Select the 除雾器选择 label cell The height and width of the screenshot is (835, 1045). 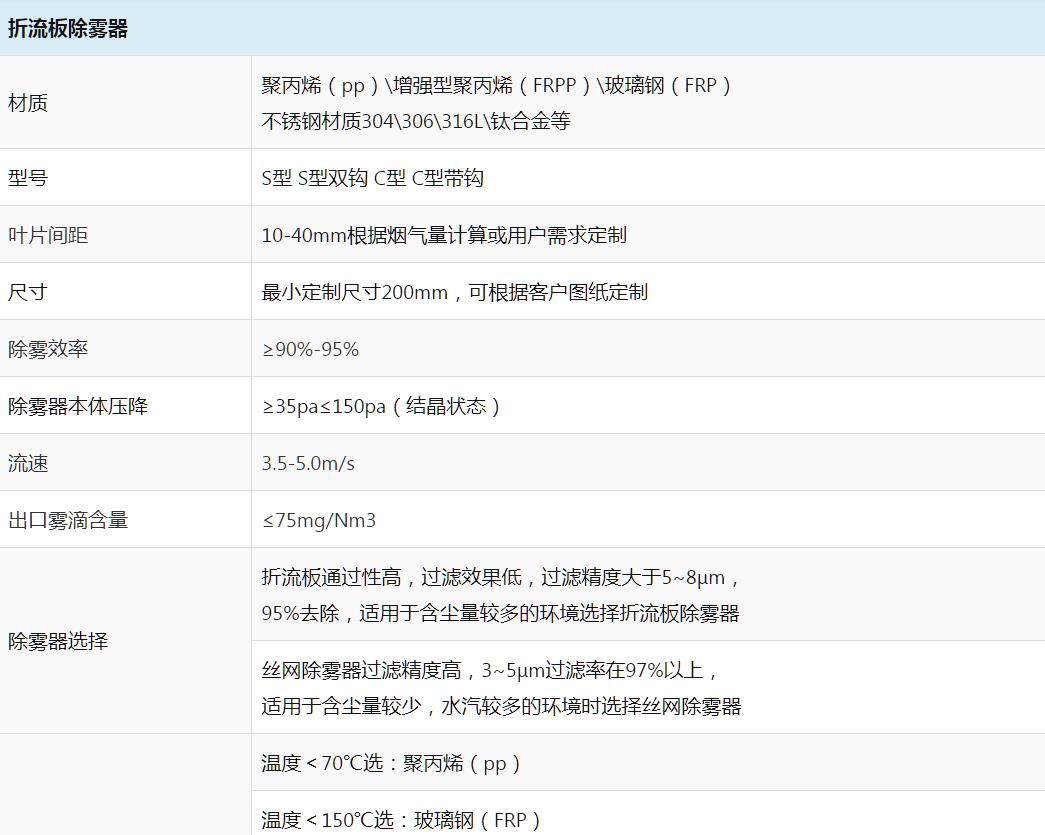click(x=58, y=641)
